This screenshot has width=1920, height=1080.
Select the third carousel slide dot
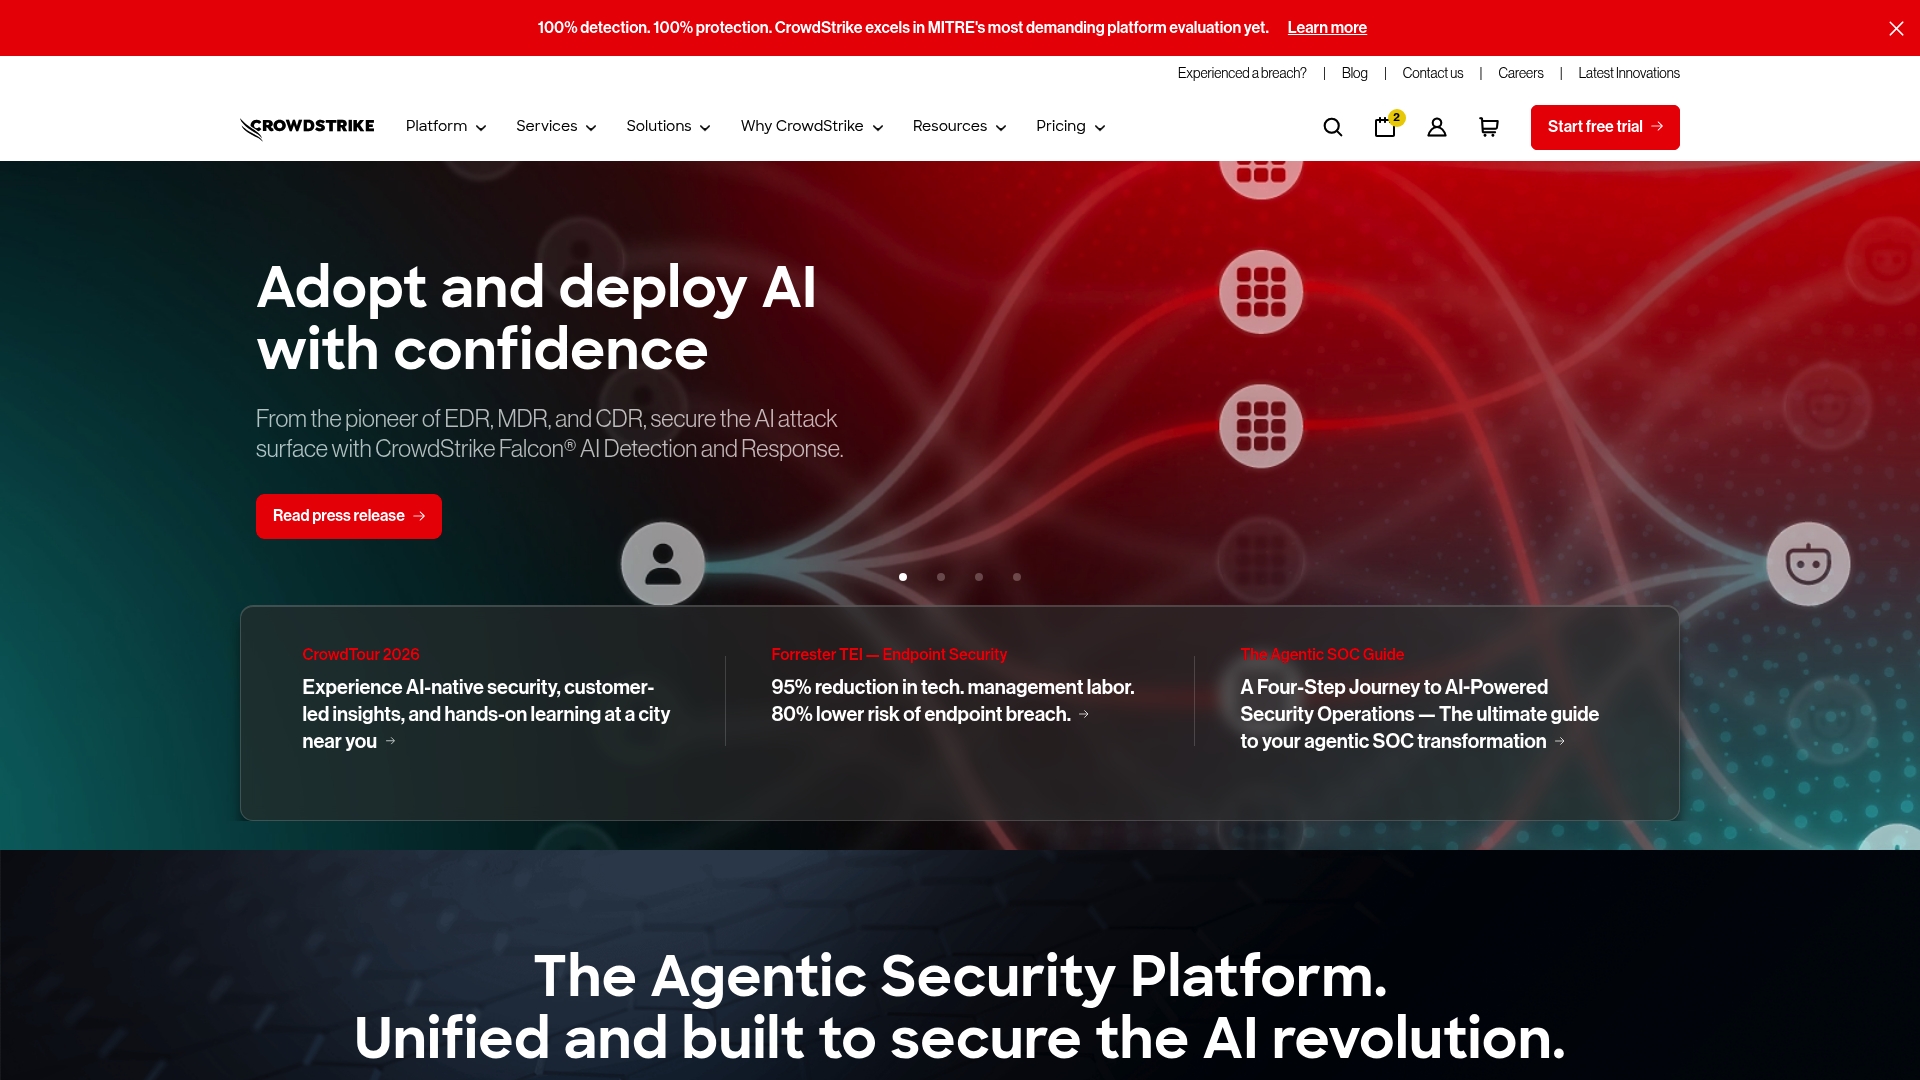pos(979,577)
